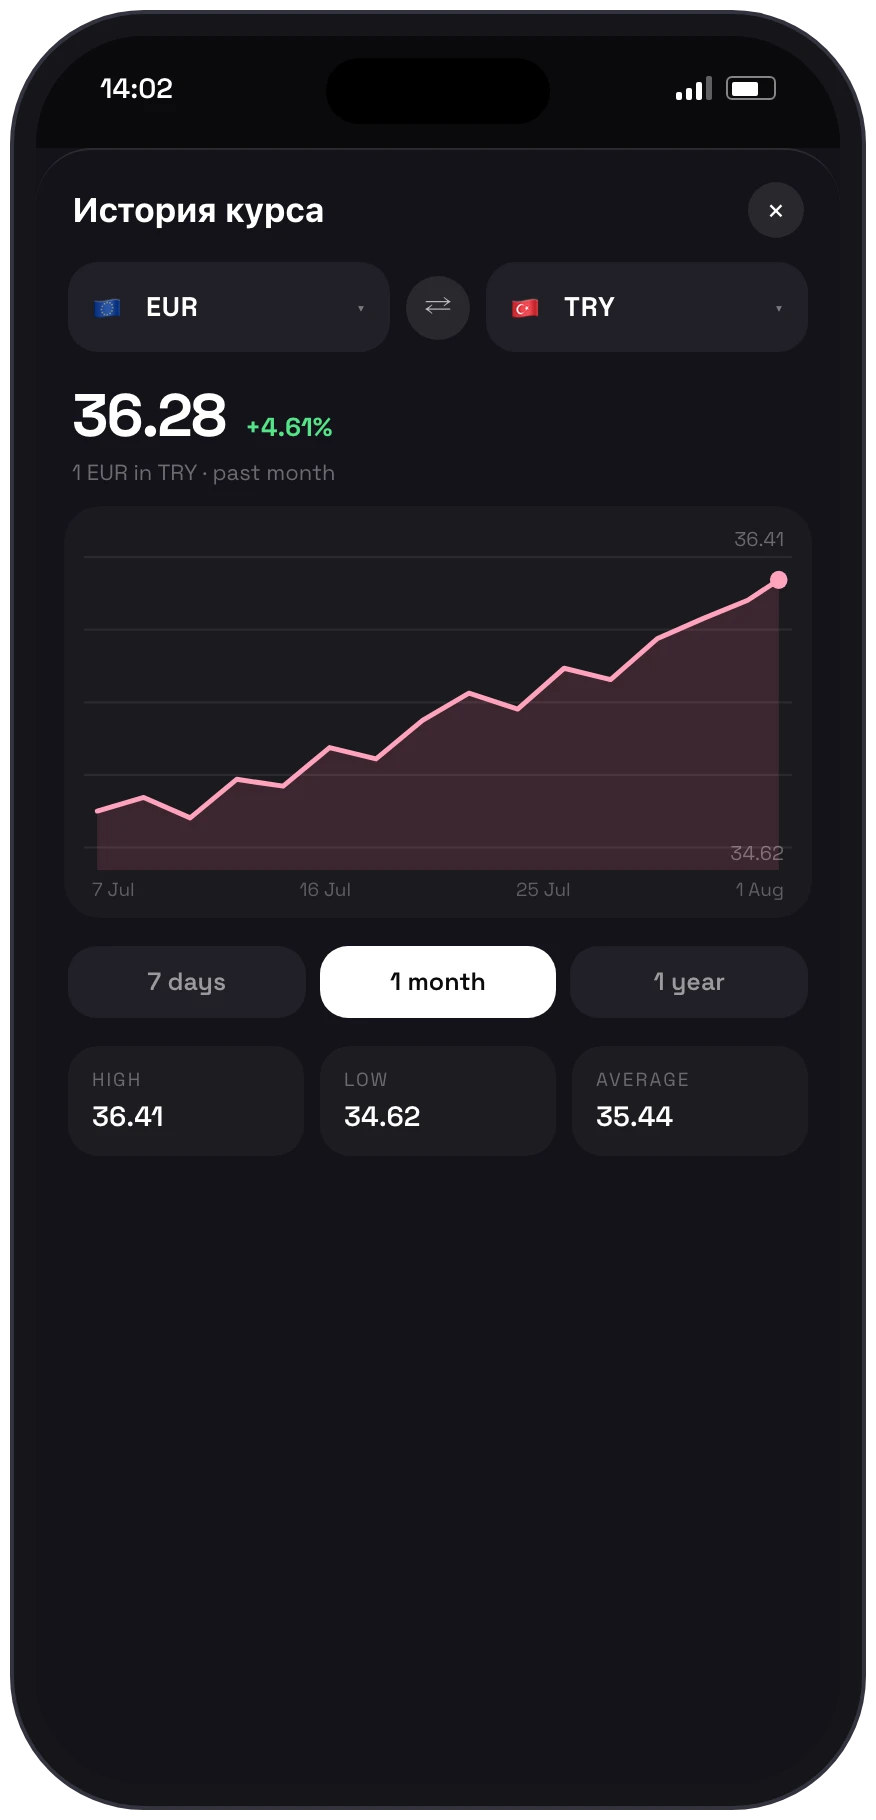Switch to the 1 year range
The image size is (876, 1820).
tap(689, 982)
